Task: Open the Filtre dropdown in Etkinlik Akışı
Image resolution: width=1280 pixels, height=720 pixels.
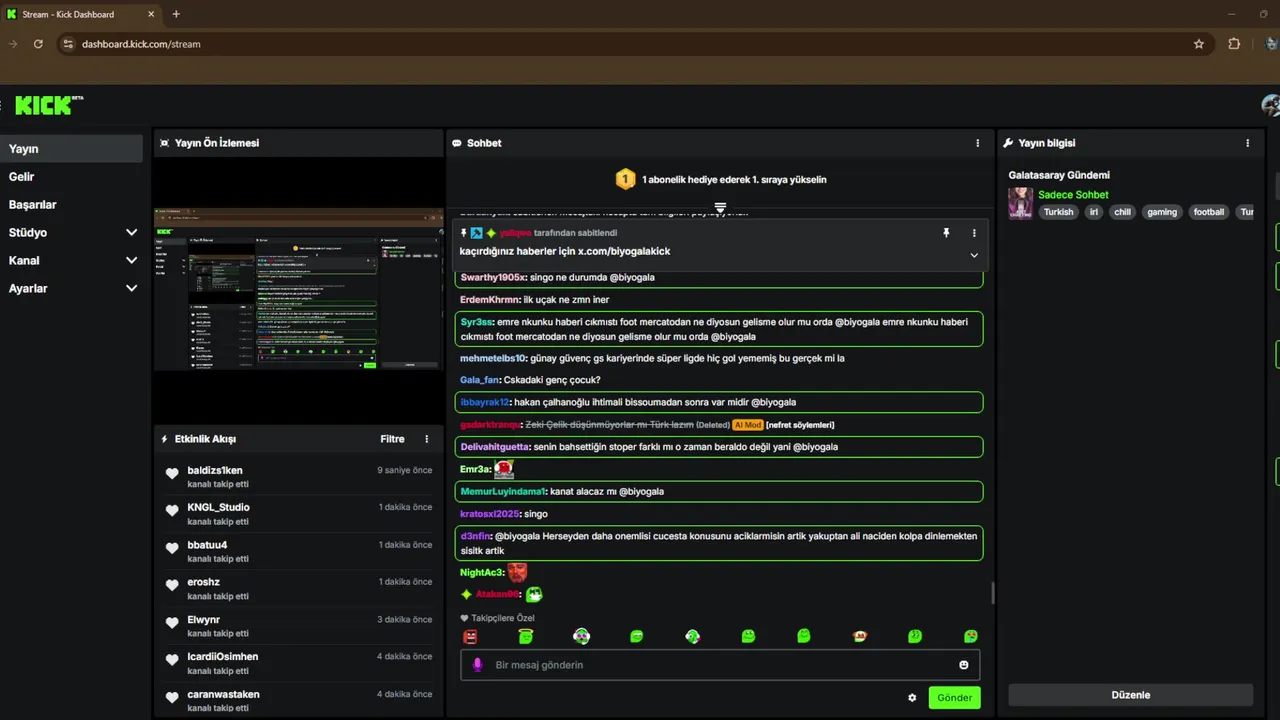Action: pos(392,439)
